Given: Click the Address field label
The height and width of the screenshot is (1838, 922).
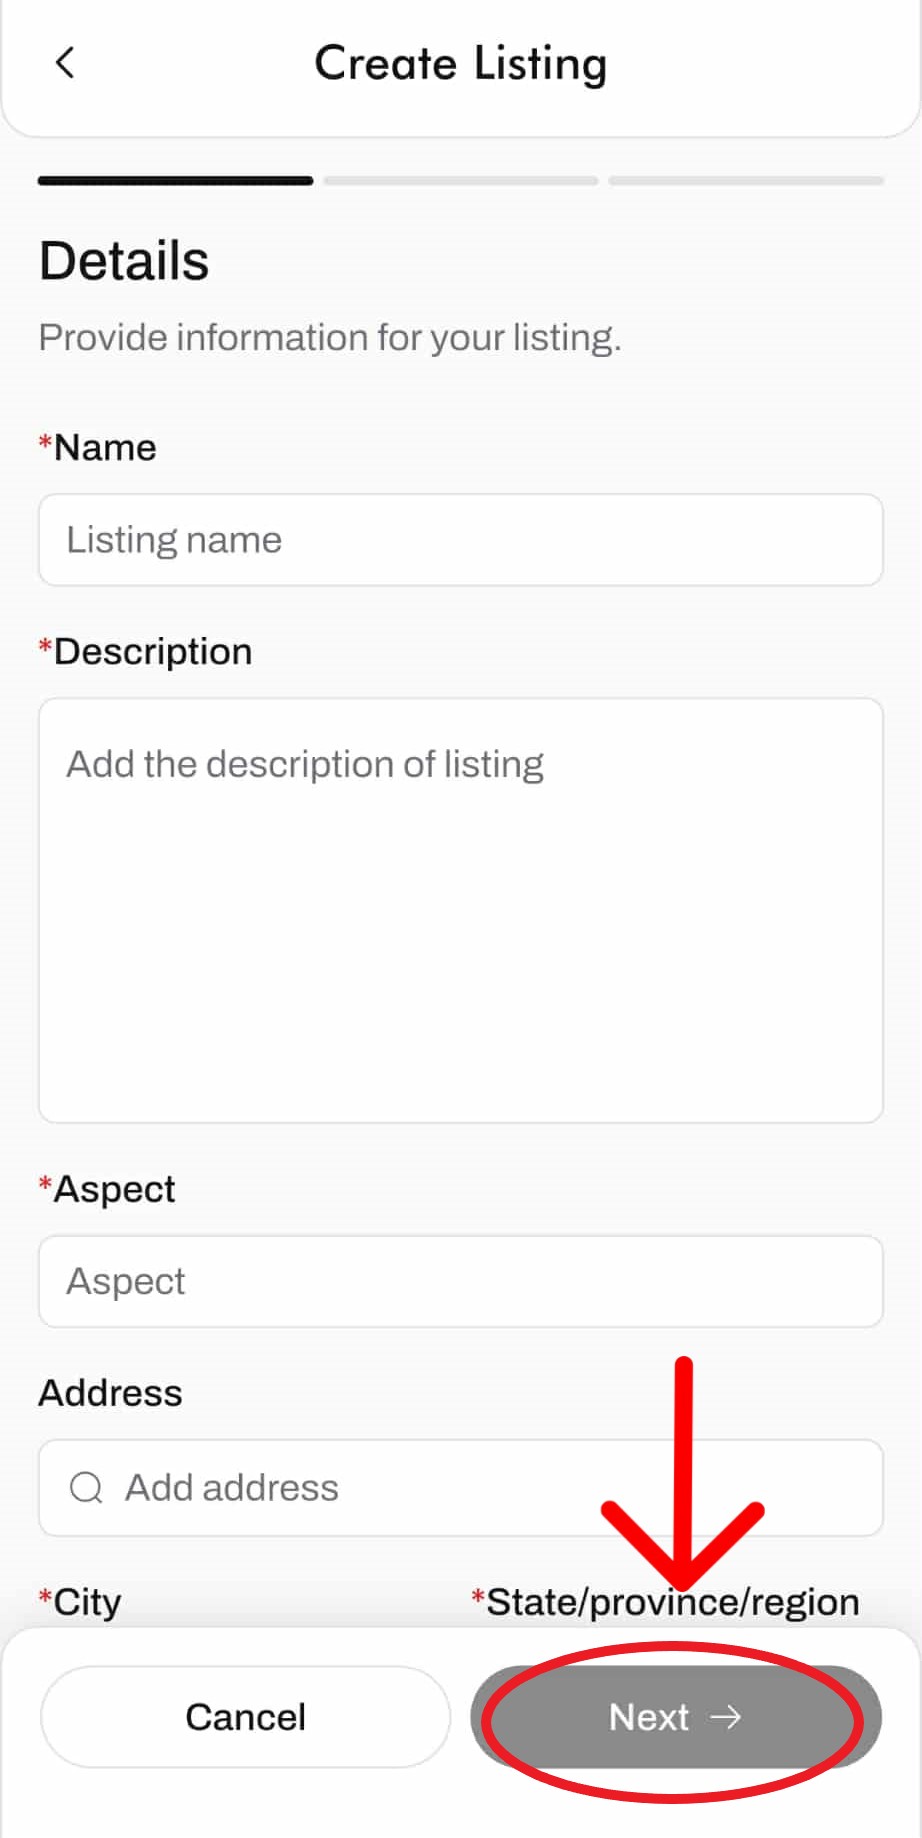Looking at the screenshot, I should [110, 1393].
